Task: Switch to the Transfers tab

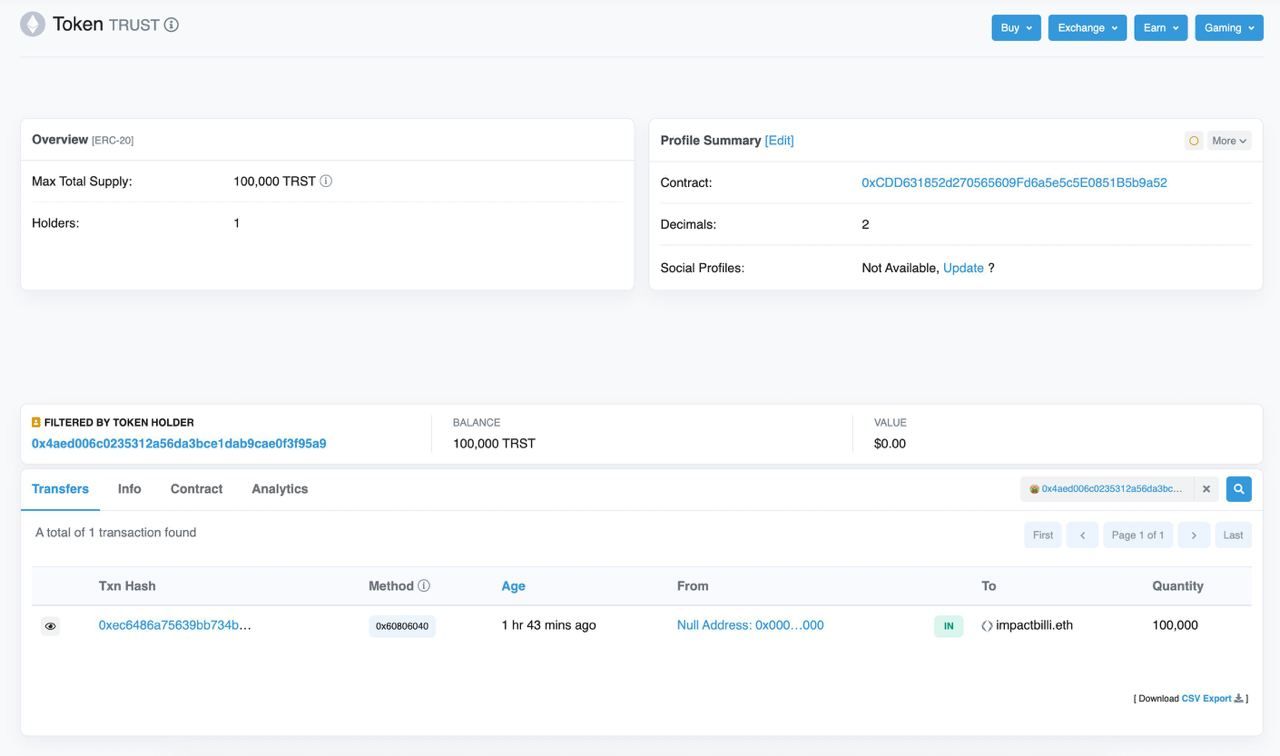Action: [x=60, y=489]
